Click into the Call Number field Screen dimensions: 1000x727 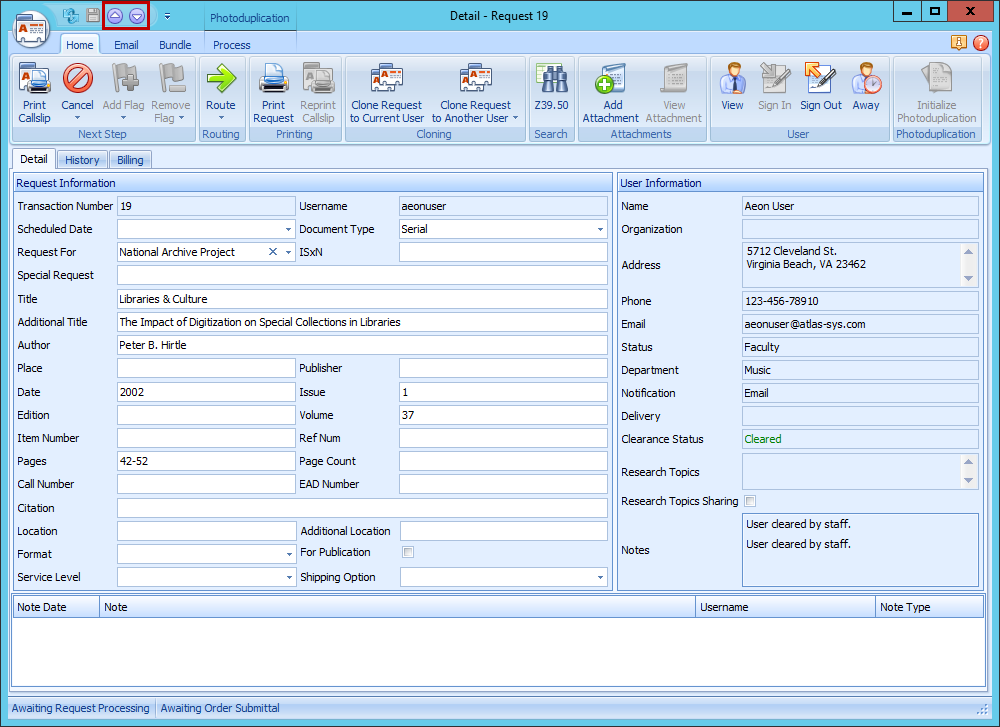(206, 485)
